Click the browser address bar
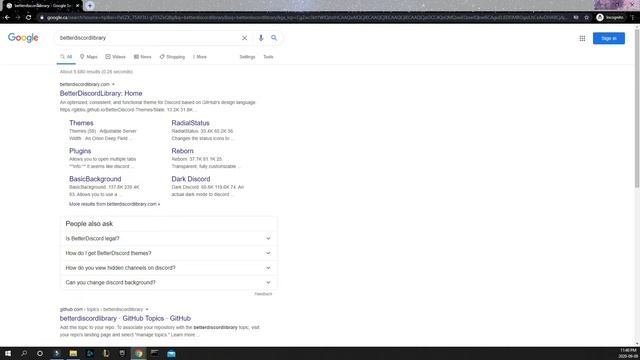Screen dimensions: 640x360 pos(306,18)
